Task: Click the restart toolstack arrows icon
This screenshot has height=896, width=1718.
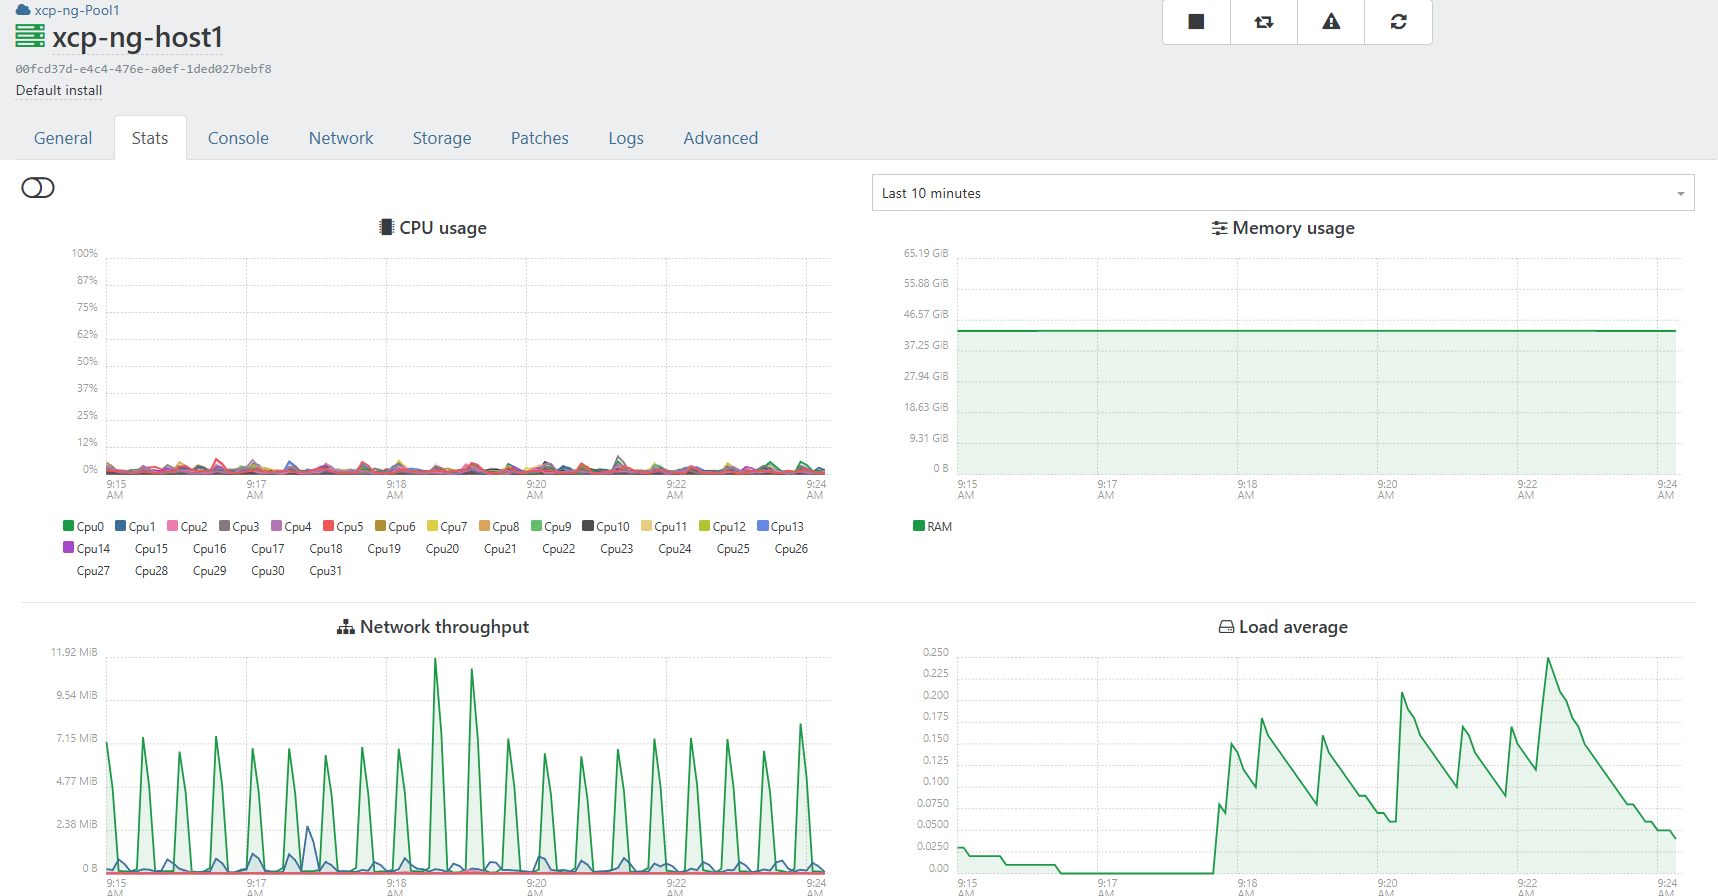Action: 1264,22
